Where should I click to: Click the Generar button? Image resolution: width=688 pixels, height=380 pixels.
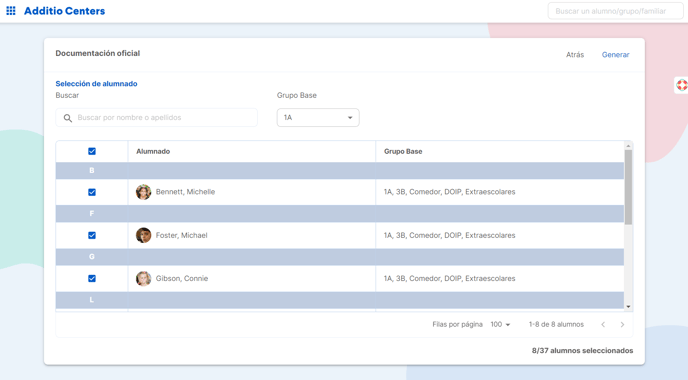pos(615,55)
